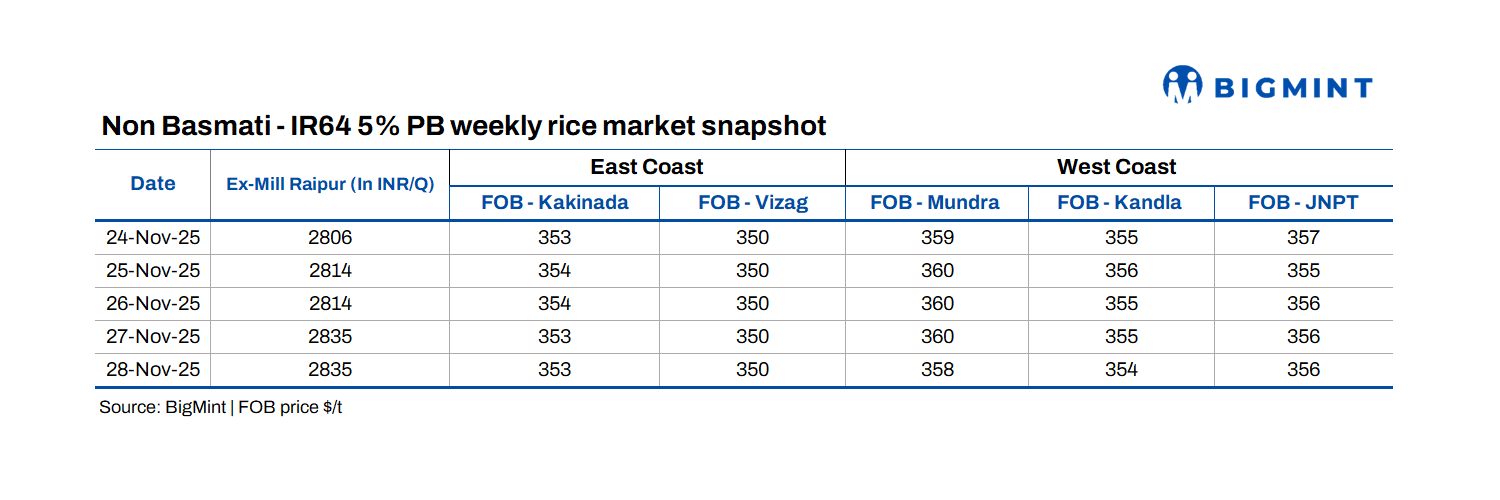Screen dimensions: 1500x500
Task: Click the FOB - Kandla column header
Action: (x=1119, y=203)
